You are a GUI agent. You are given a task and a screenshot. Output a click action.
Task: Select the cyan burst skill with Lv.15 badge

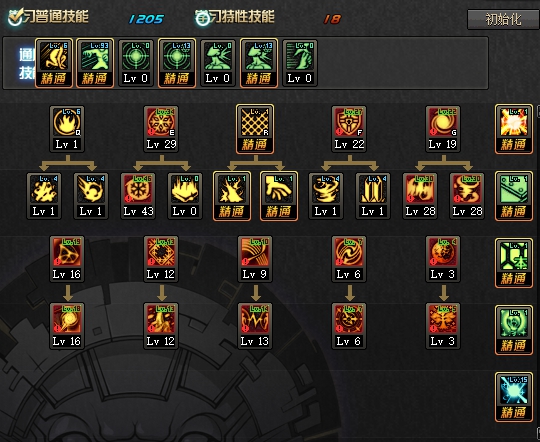click(x=514, y=397)
